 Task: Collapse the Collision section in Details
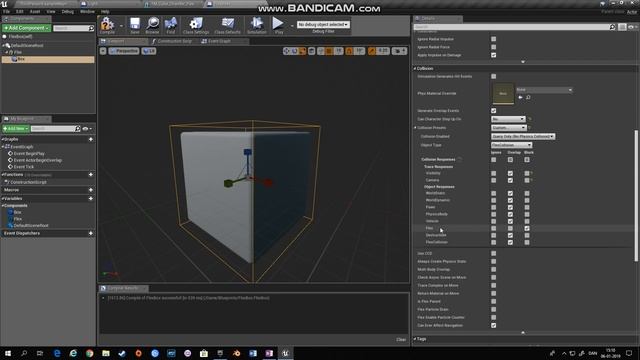pos(415,69)
